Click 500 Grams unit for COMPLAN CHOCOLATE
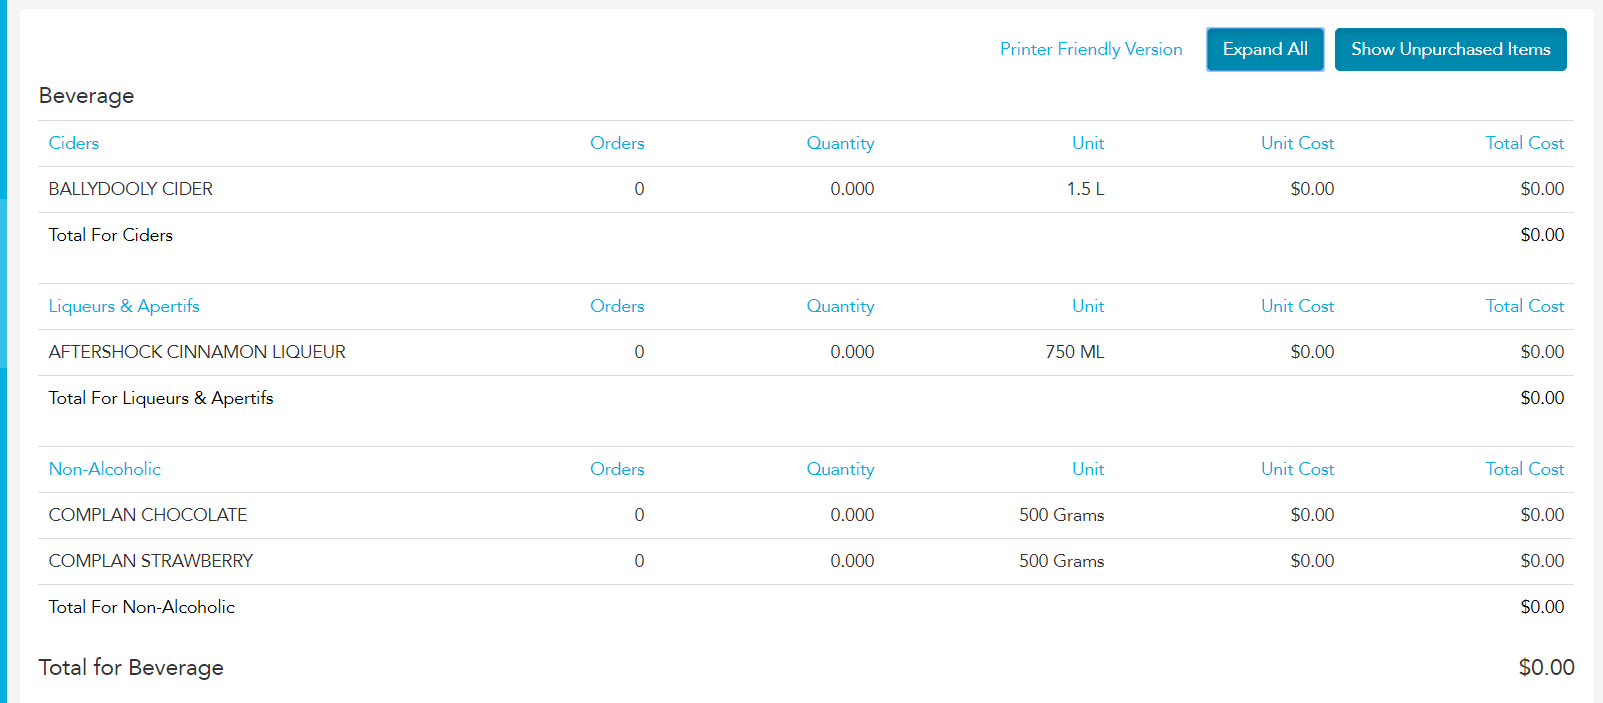 (x=1062, y=515)
